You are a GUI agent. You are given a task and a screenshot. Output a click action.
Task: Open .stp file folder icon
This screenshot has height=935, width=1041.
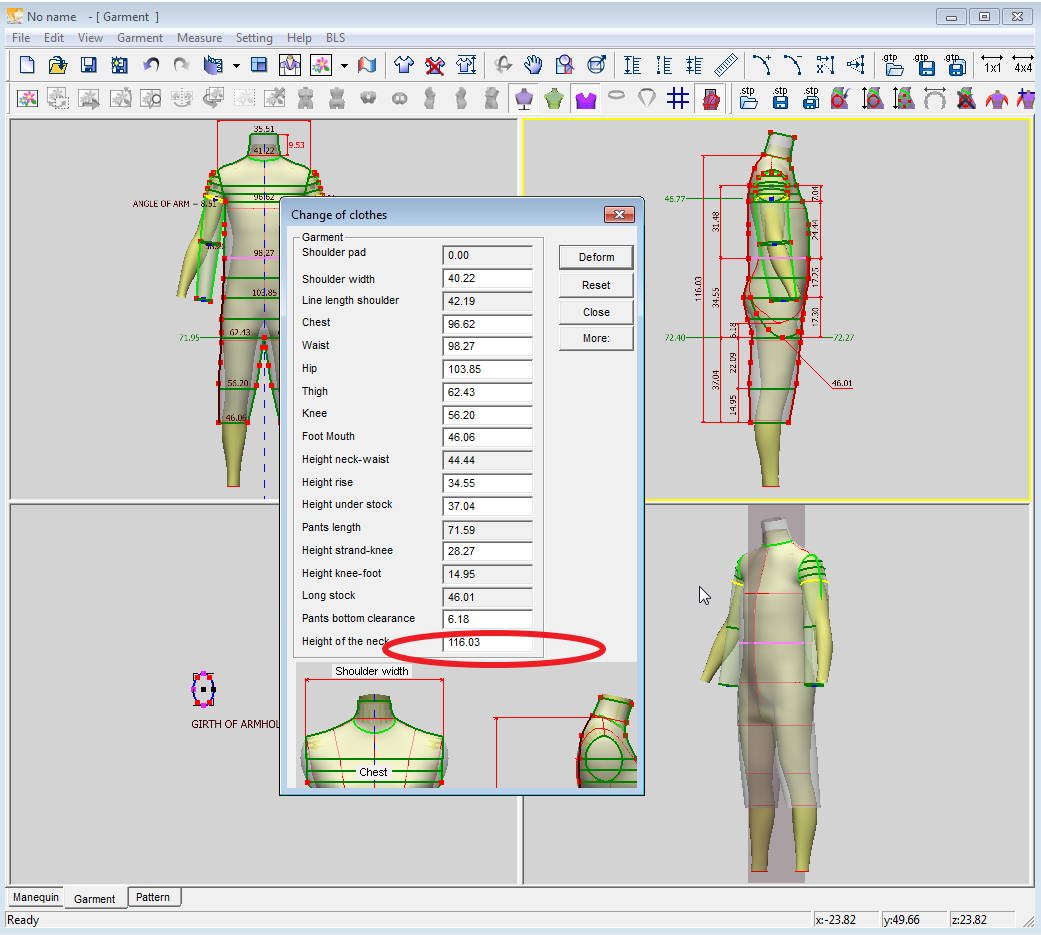click(x=749, y=98)
